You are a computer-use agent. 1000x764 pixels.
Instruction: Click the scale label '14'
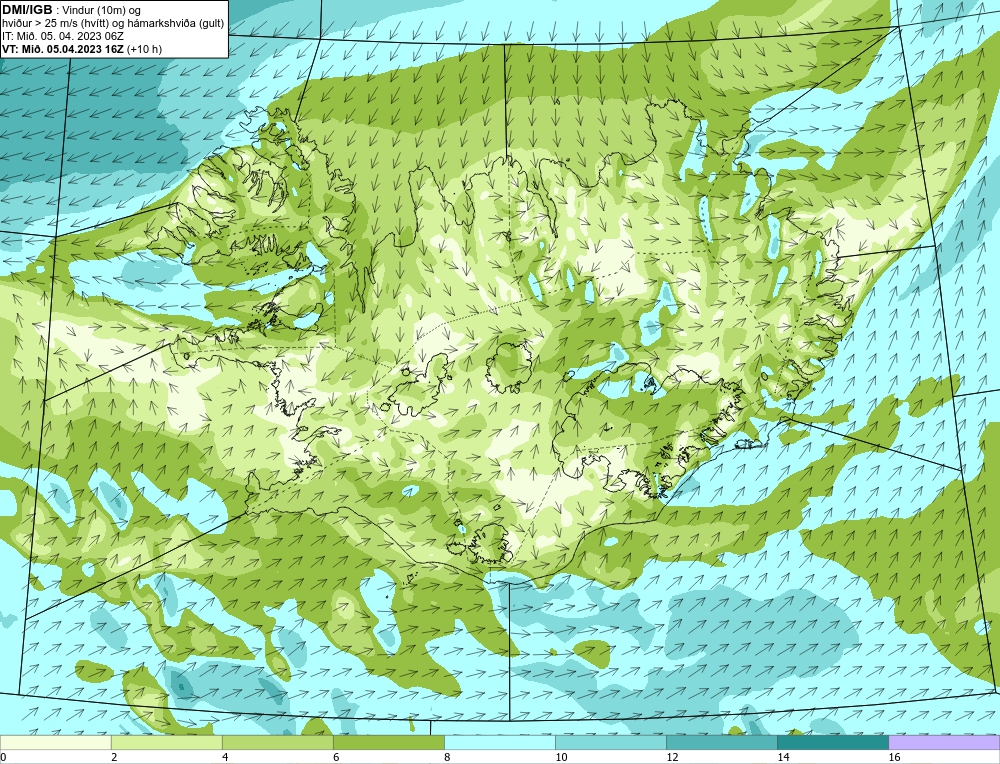[783, 757]
